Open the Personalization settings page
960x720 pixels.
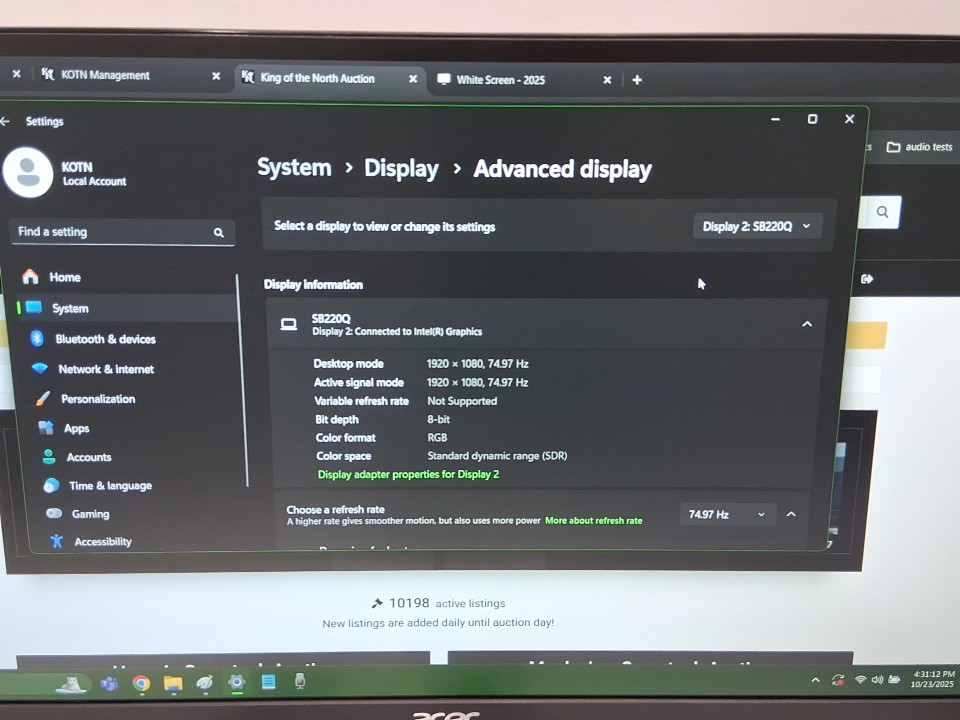pyautogui.click(x=97, y=399)
